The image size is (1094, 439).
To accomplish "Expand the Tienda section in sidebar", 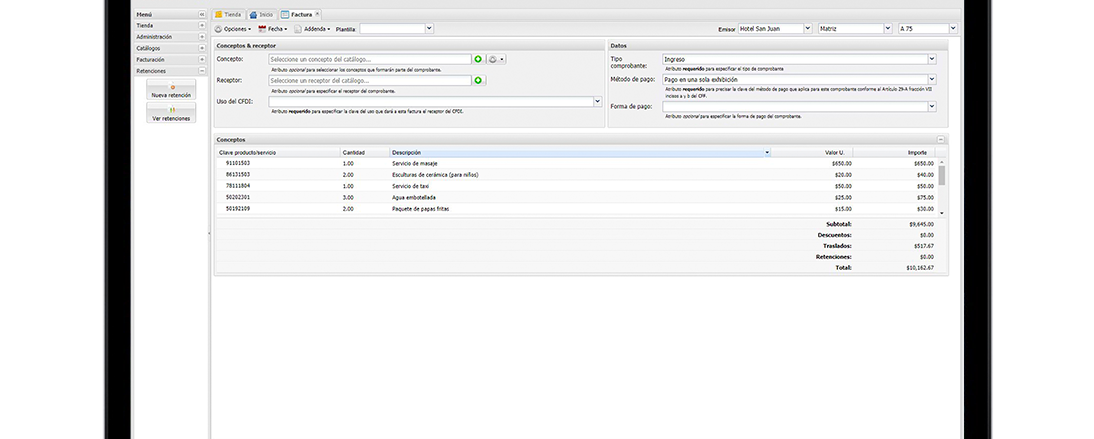I will (201, 26).
